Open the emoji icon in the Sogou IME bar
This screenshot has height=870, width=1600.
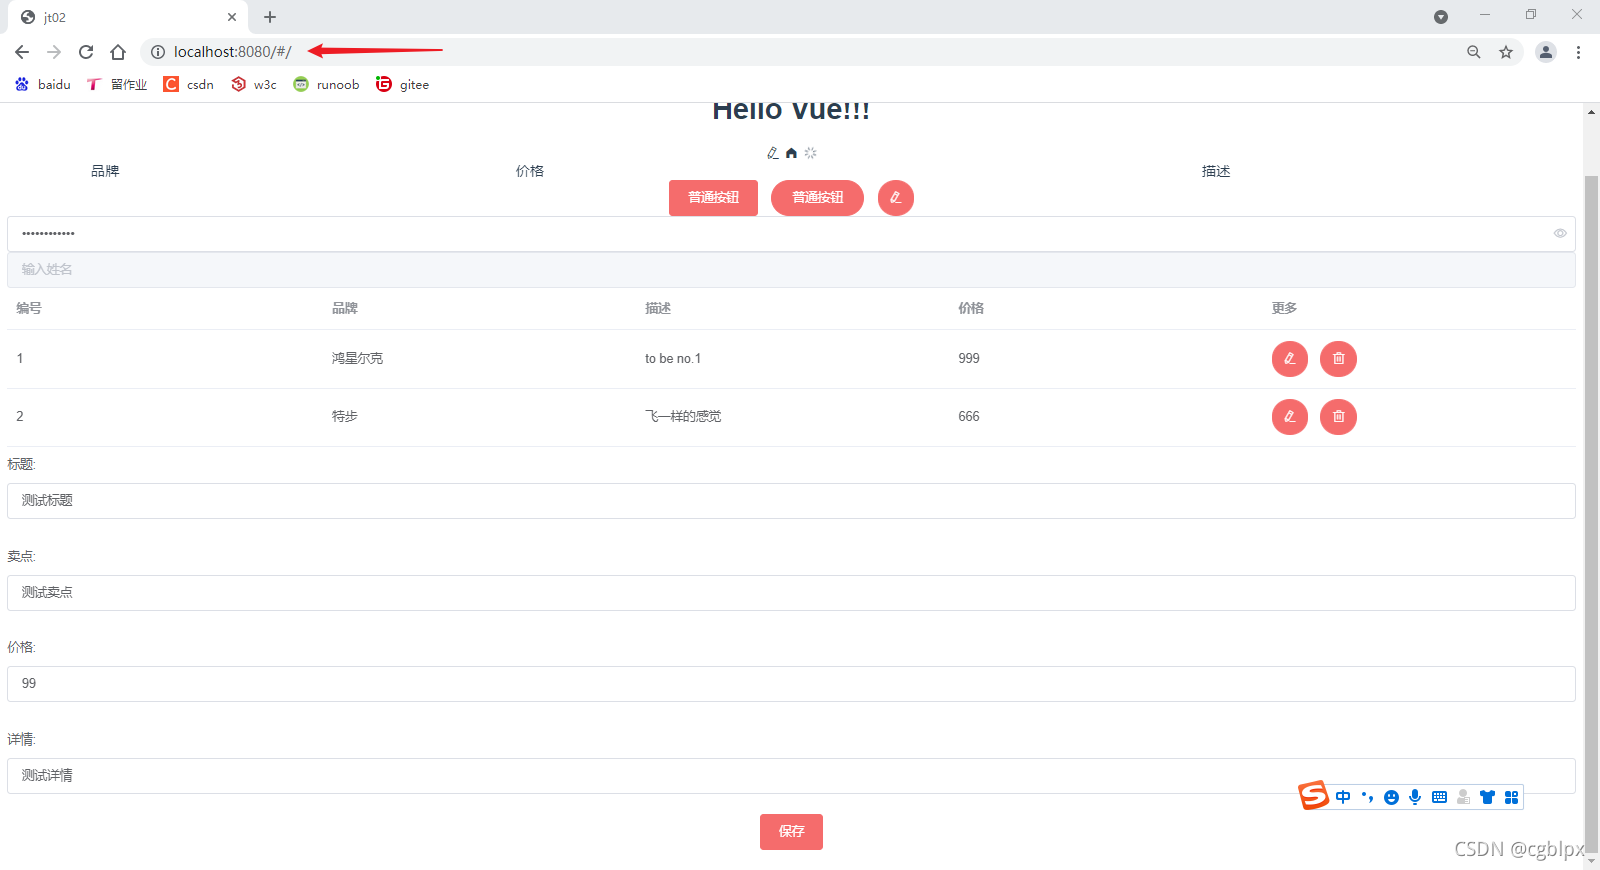pyautogui.click(x=1391, y=797)
